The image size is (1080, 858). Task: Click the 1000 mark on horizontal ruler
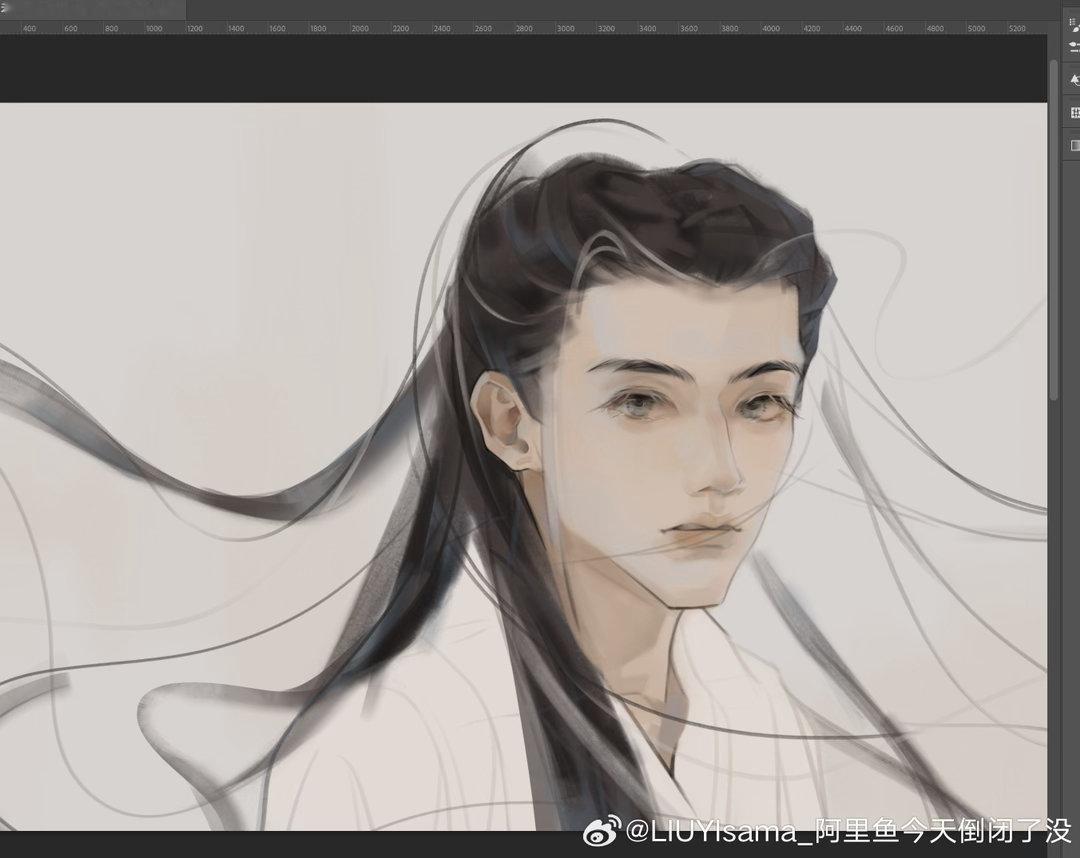(154, 28)
